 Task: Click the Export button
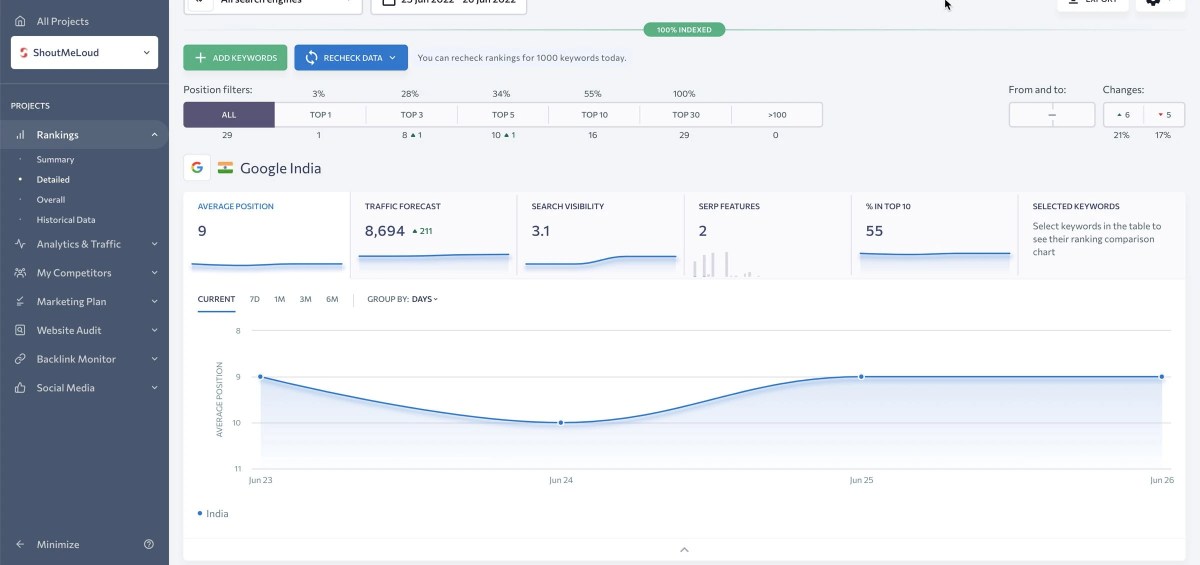pyautogui.click(x=1093, y=4)
